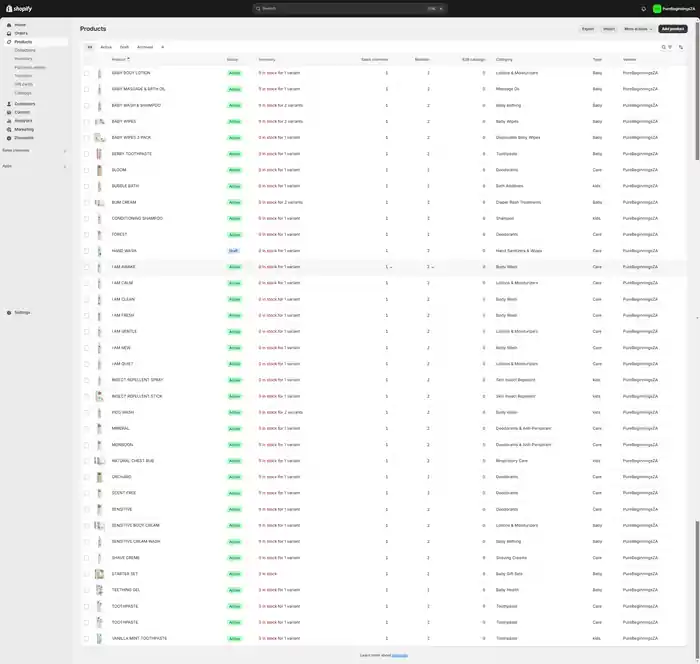Open Collections in the sidebar

click(x=25, y=50)
